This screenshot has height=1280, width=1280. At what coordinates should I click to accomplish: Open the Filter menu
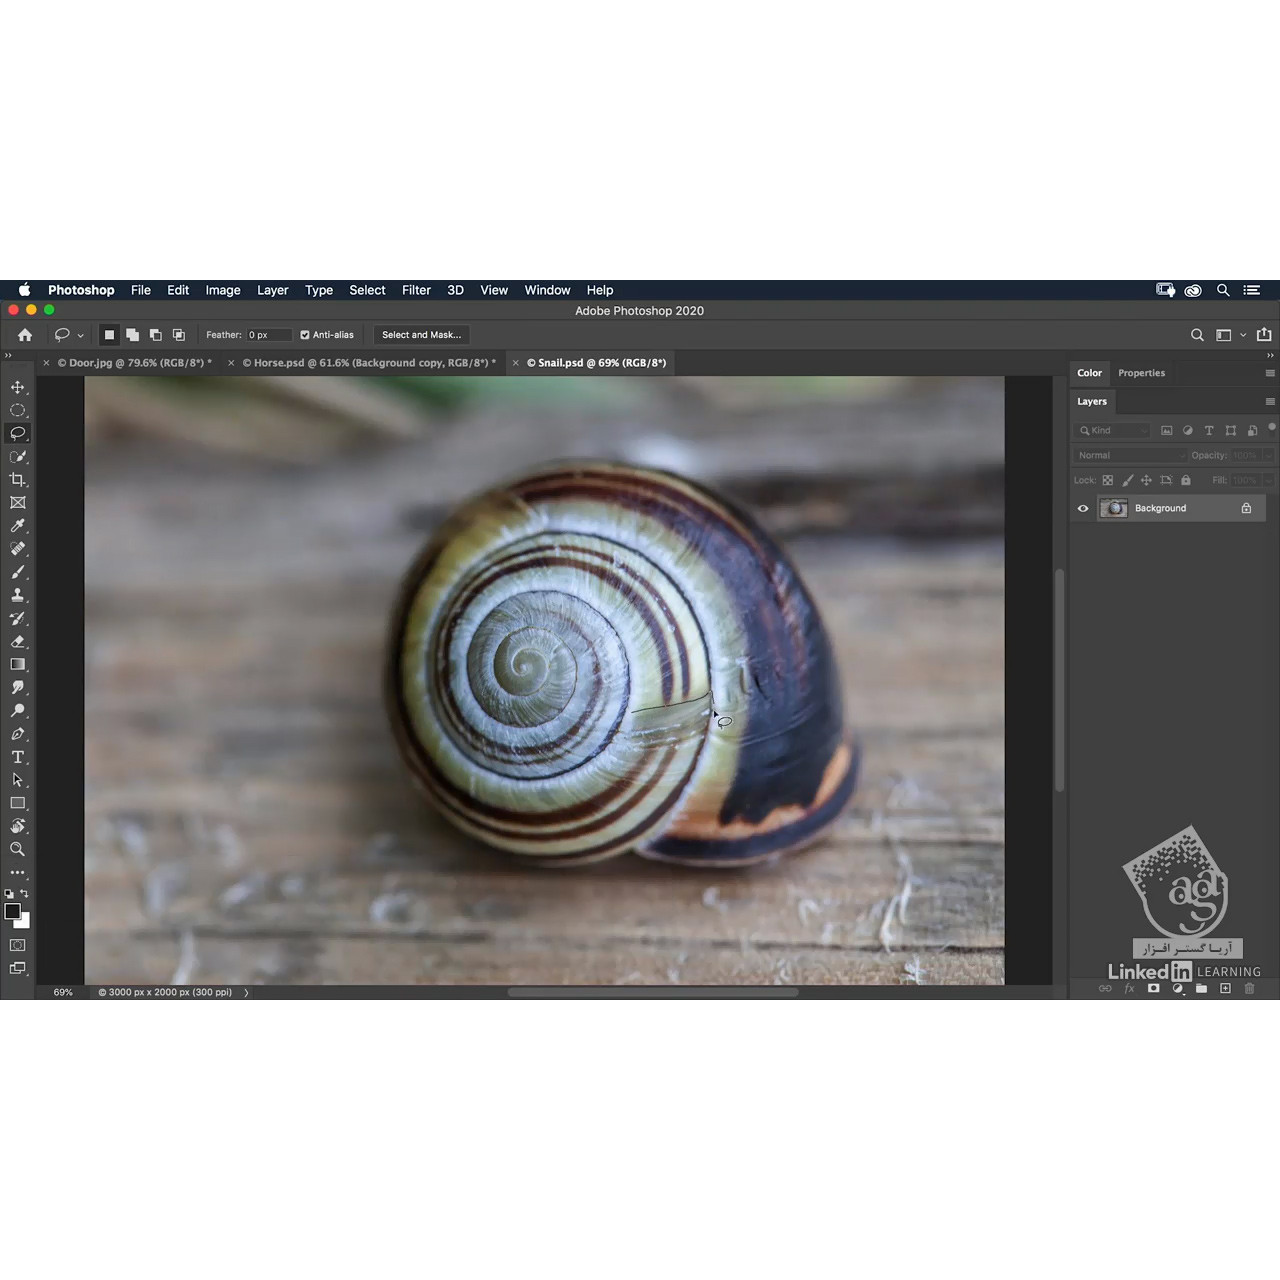(x=416, y=290)
